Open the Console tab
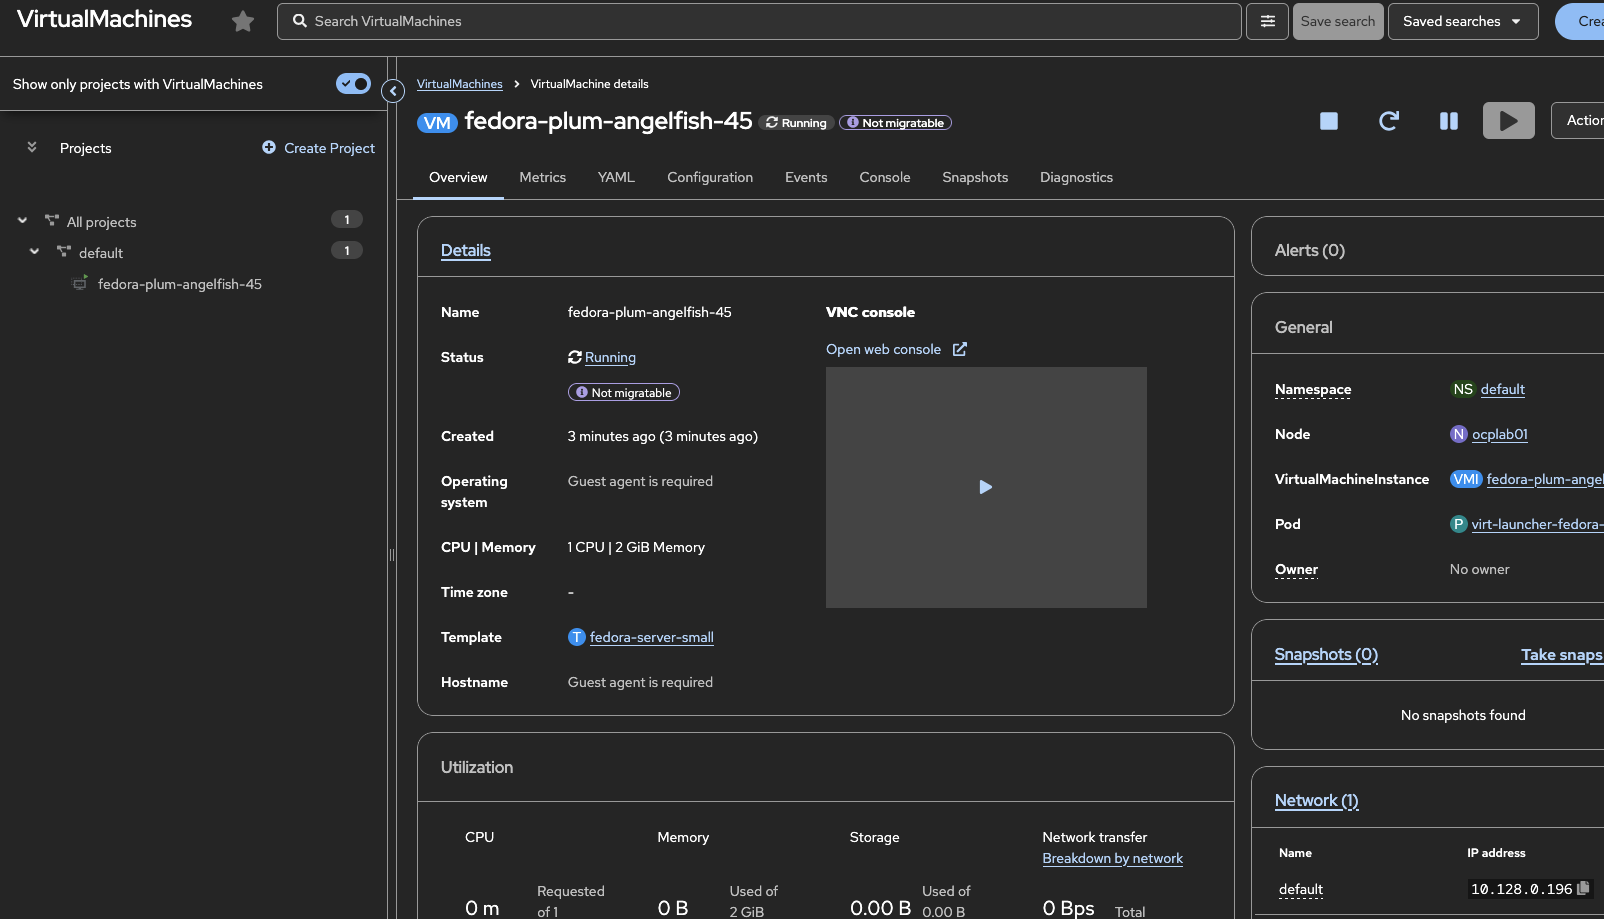The width and height of the screenshot is (1604, 919). 885,177
